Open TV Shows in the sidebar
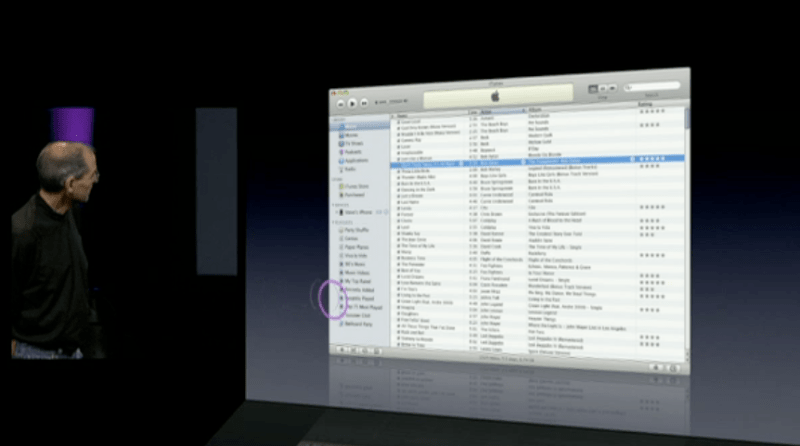This screenshot has height=446, width=800. [x=354, y=144]
